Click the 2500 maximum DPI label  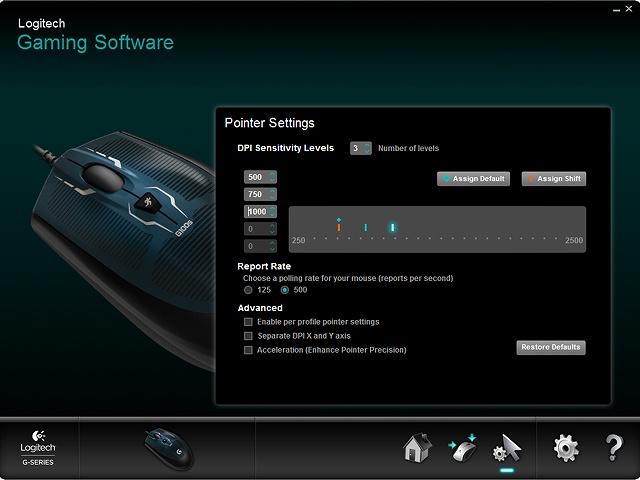tap(574, 240)
